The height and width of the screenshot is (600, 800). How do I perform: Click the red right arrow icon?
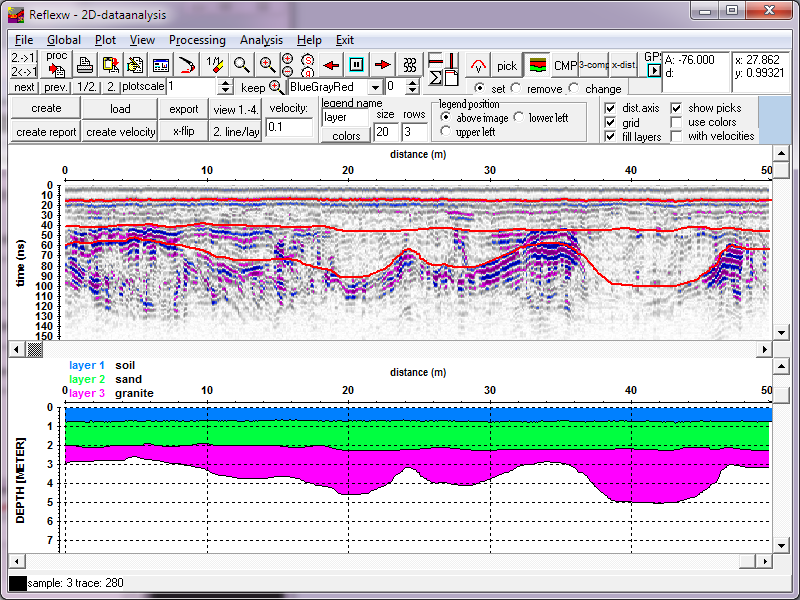tap(382, 65)
